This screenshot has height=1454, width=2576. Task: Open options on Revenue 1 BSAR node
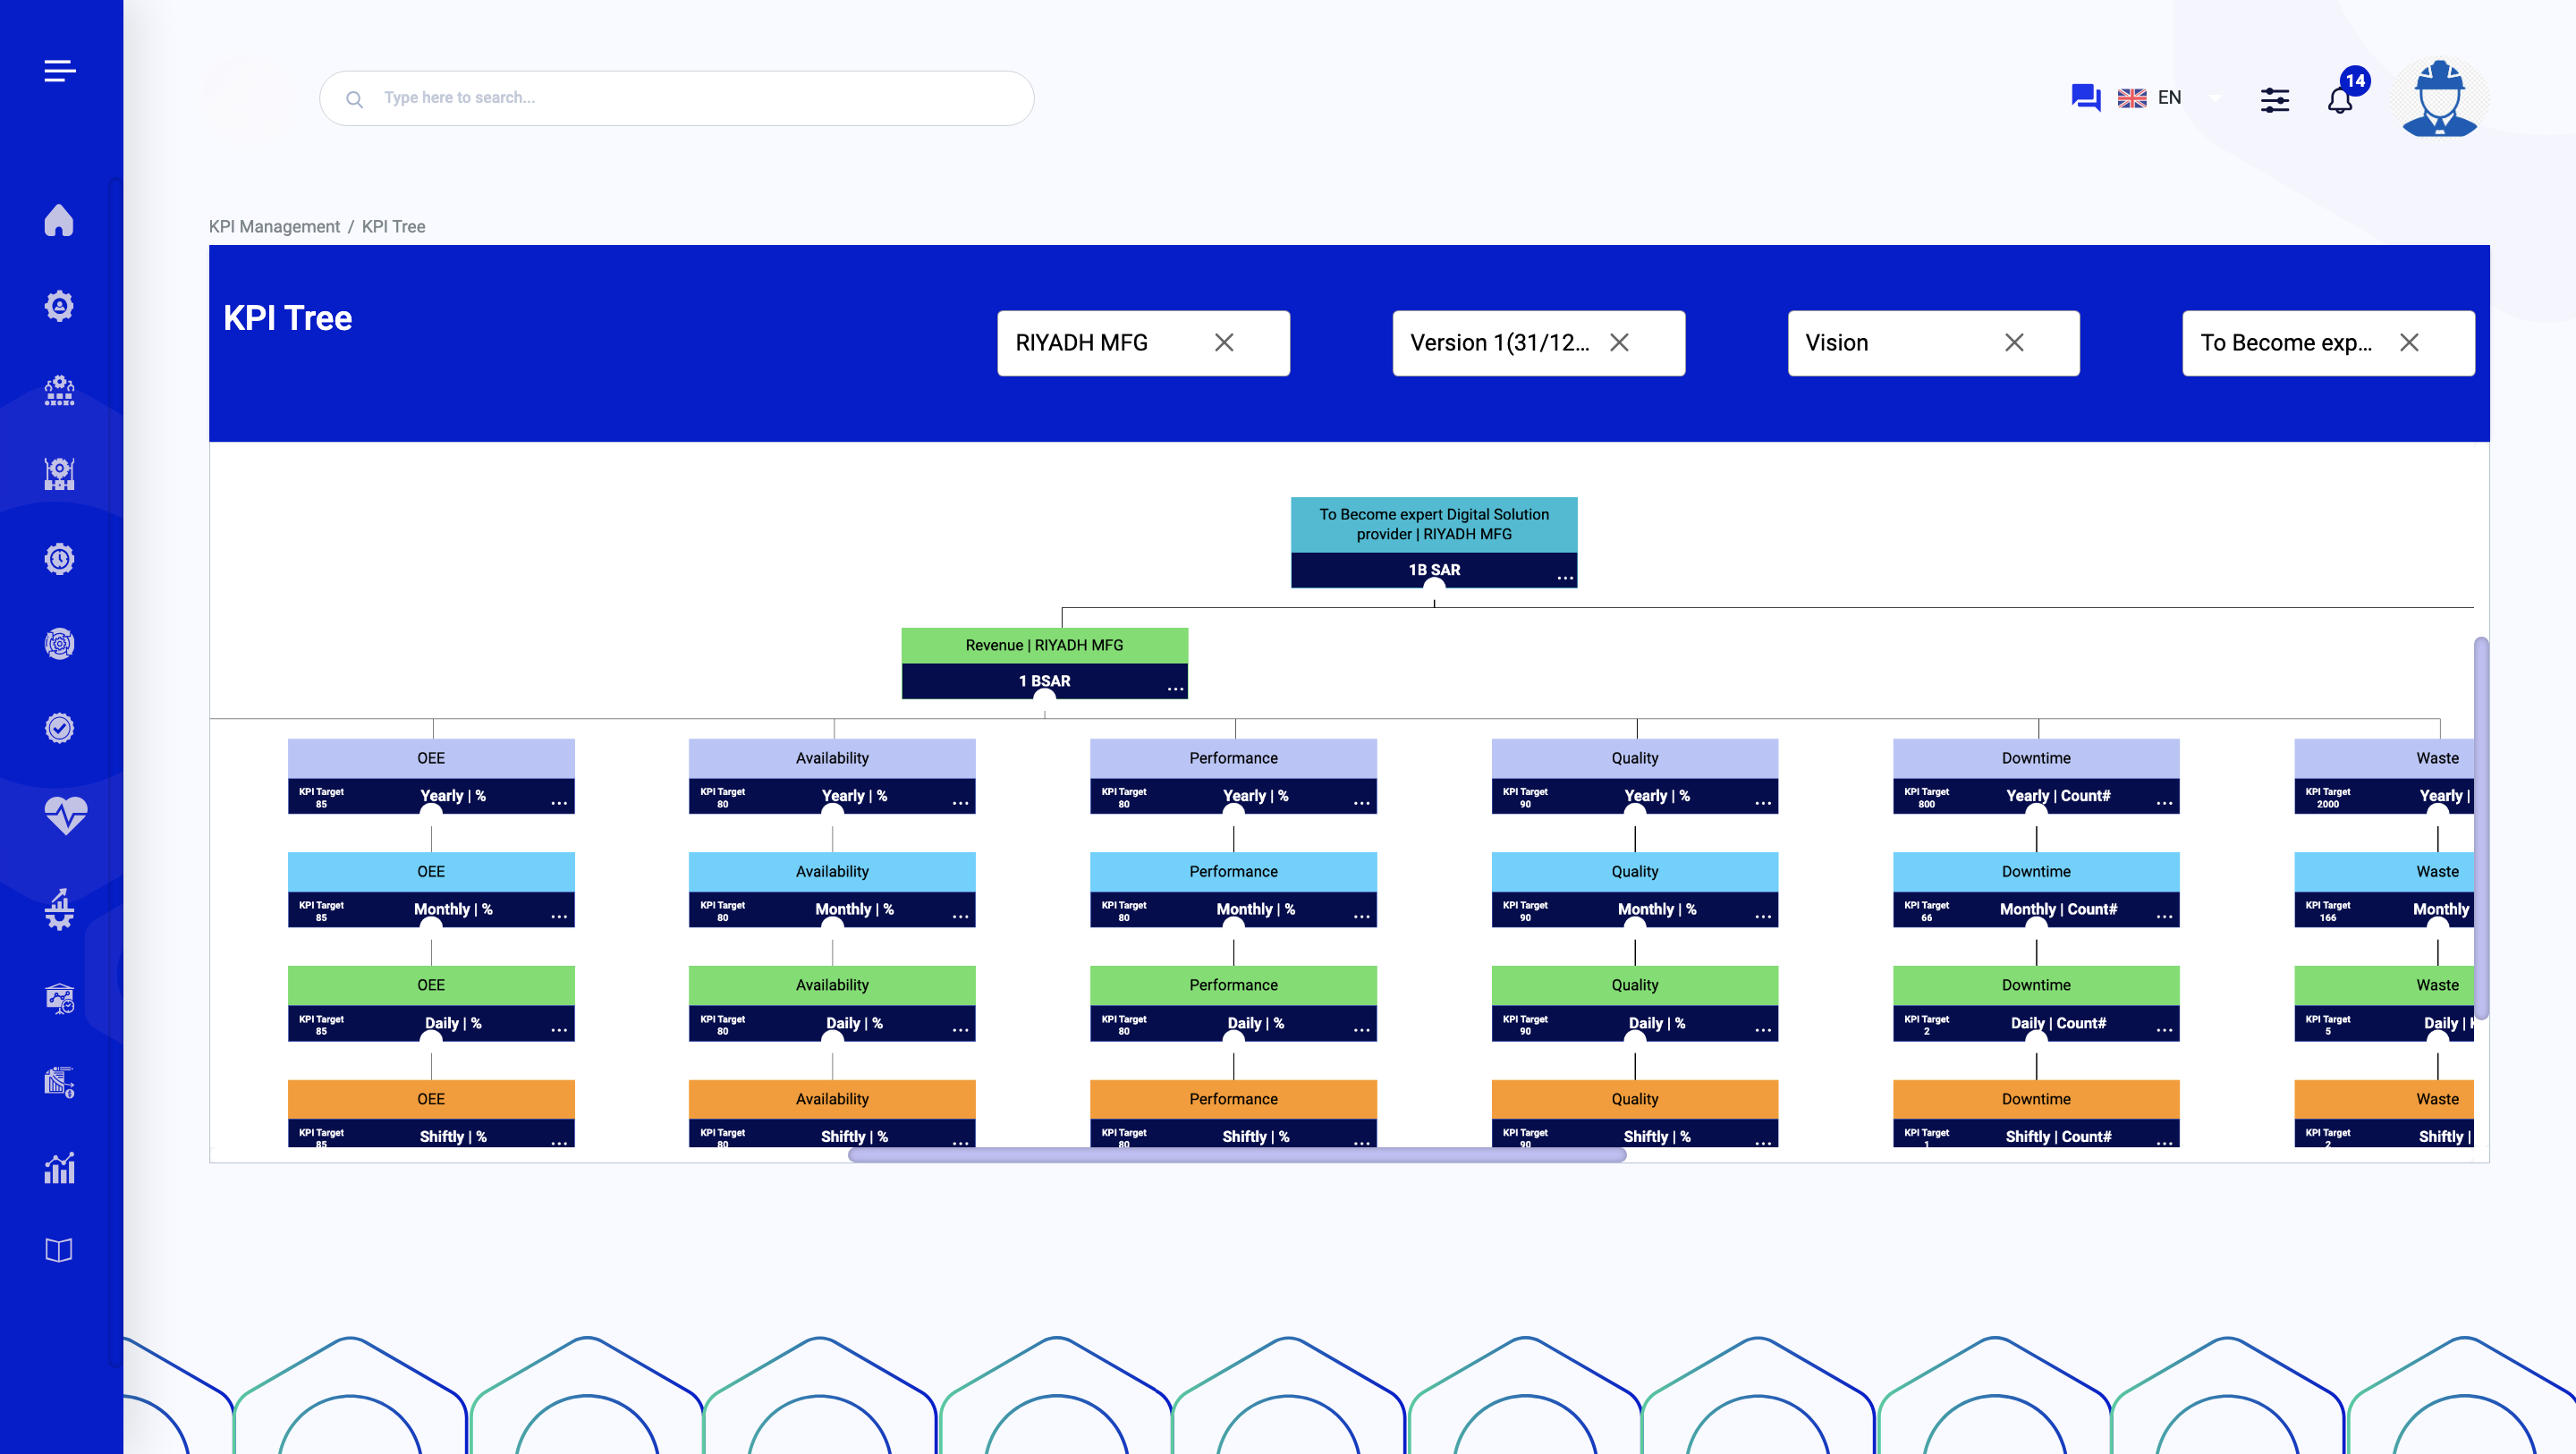[x=1175, y=689]
